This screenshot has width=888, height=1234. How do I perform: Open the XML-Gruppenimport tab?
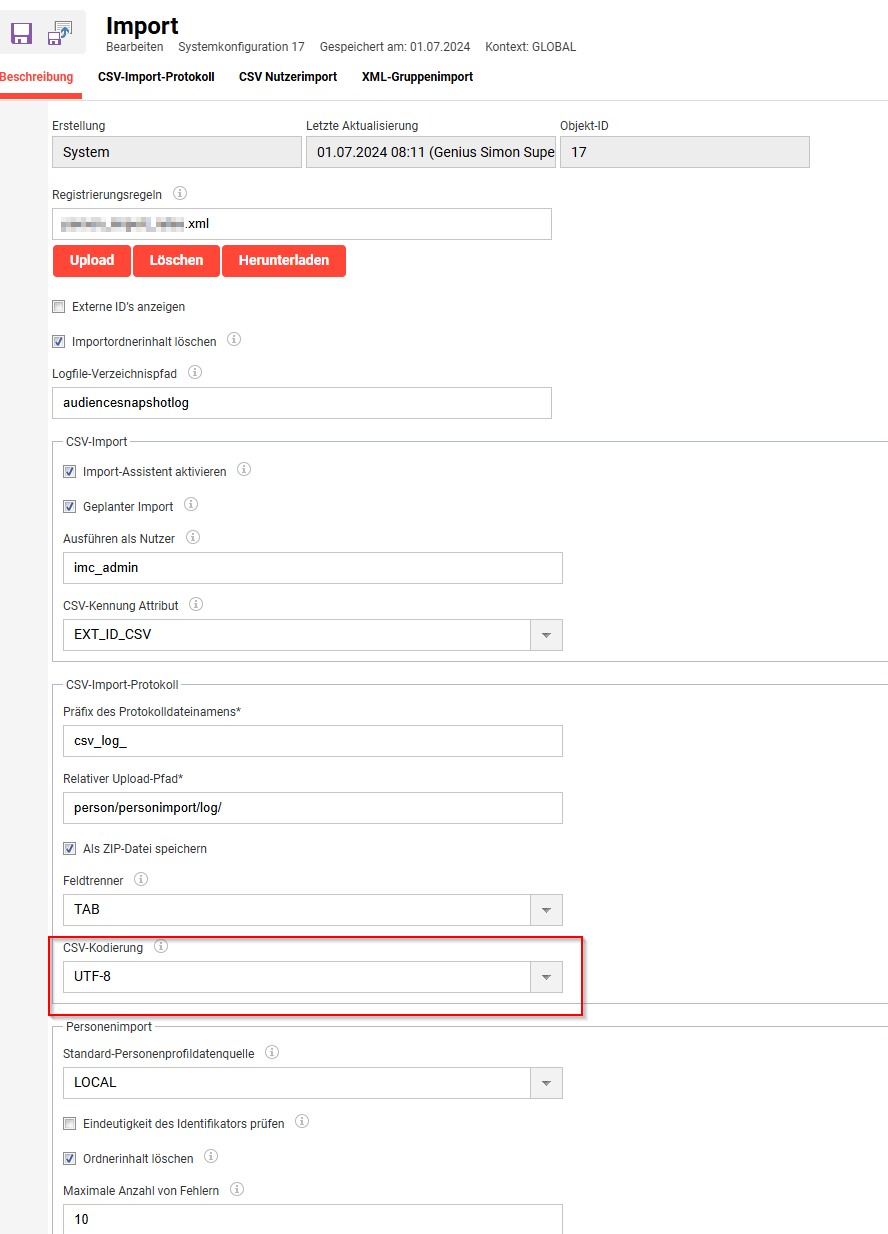point(417,77)
